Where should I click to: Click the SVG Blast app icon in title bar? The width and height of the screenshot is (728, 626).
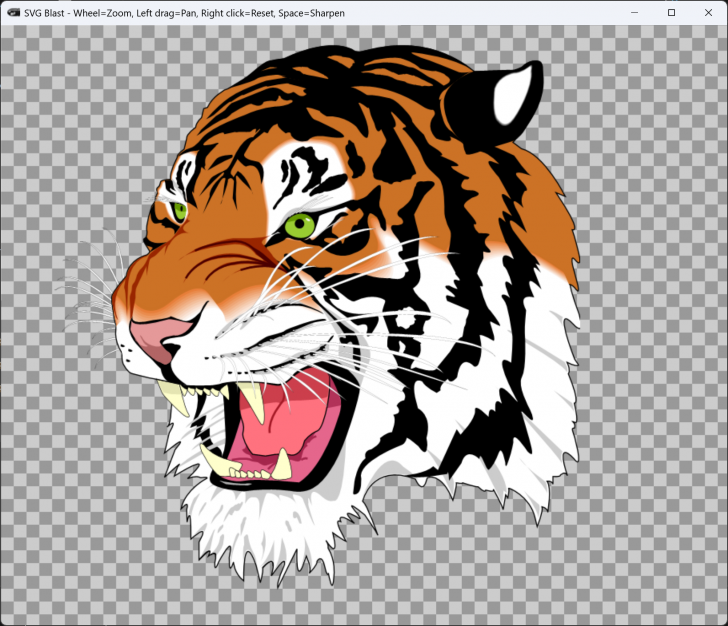(x=14, y=13)
